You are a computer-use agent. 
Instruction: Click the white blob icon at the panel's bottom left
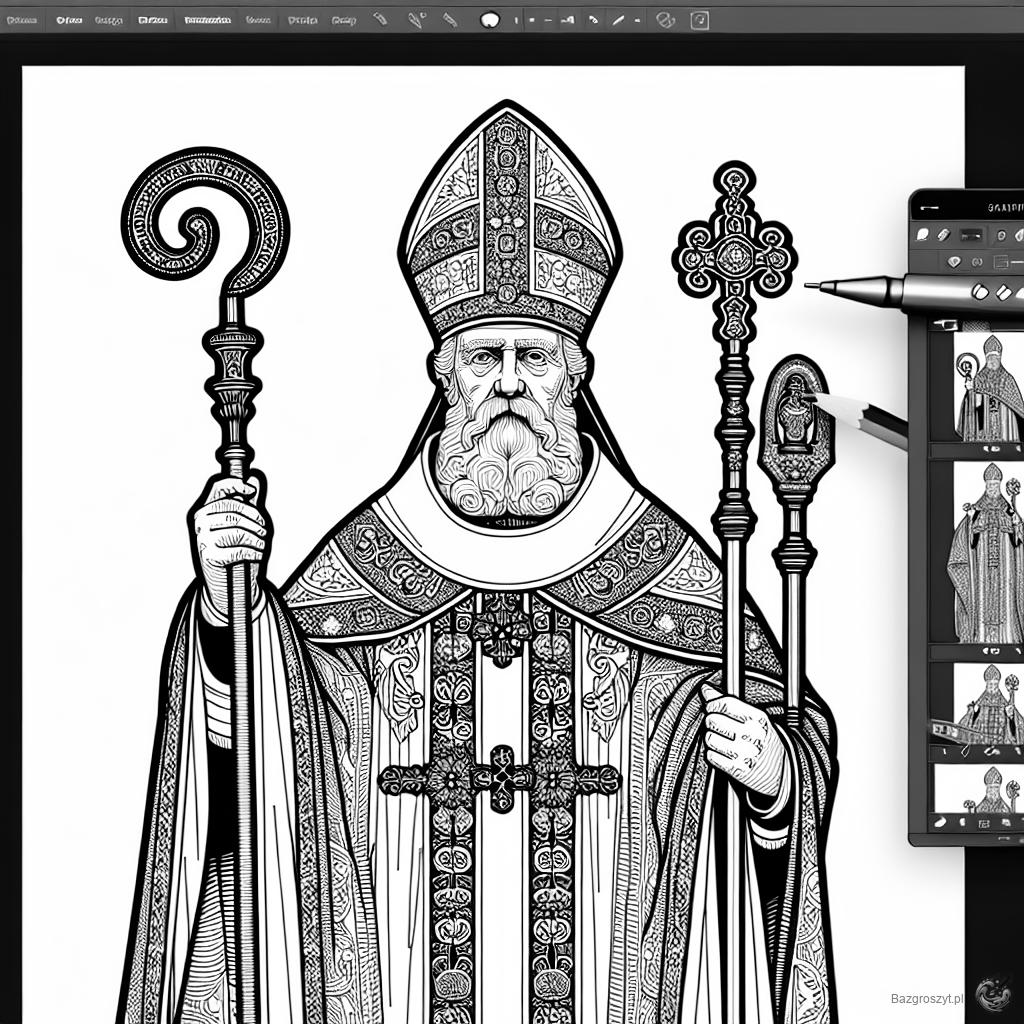point(940,823)
